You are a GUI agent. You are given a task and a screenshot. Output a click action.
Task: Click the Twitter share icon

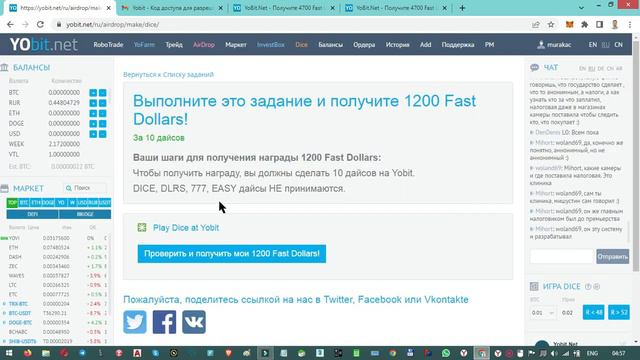pyautogui.click(x=135, y=322)
